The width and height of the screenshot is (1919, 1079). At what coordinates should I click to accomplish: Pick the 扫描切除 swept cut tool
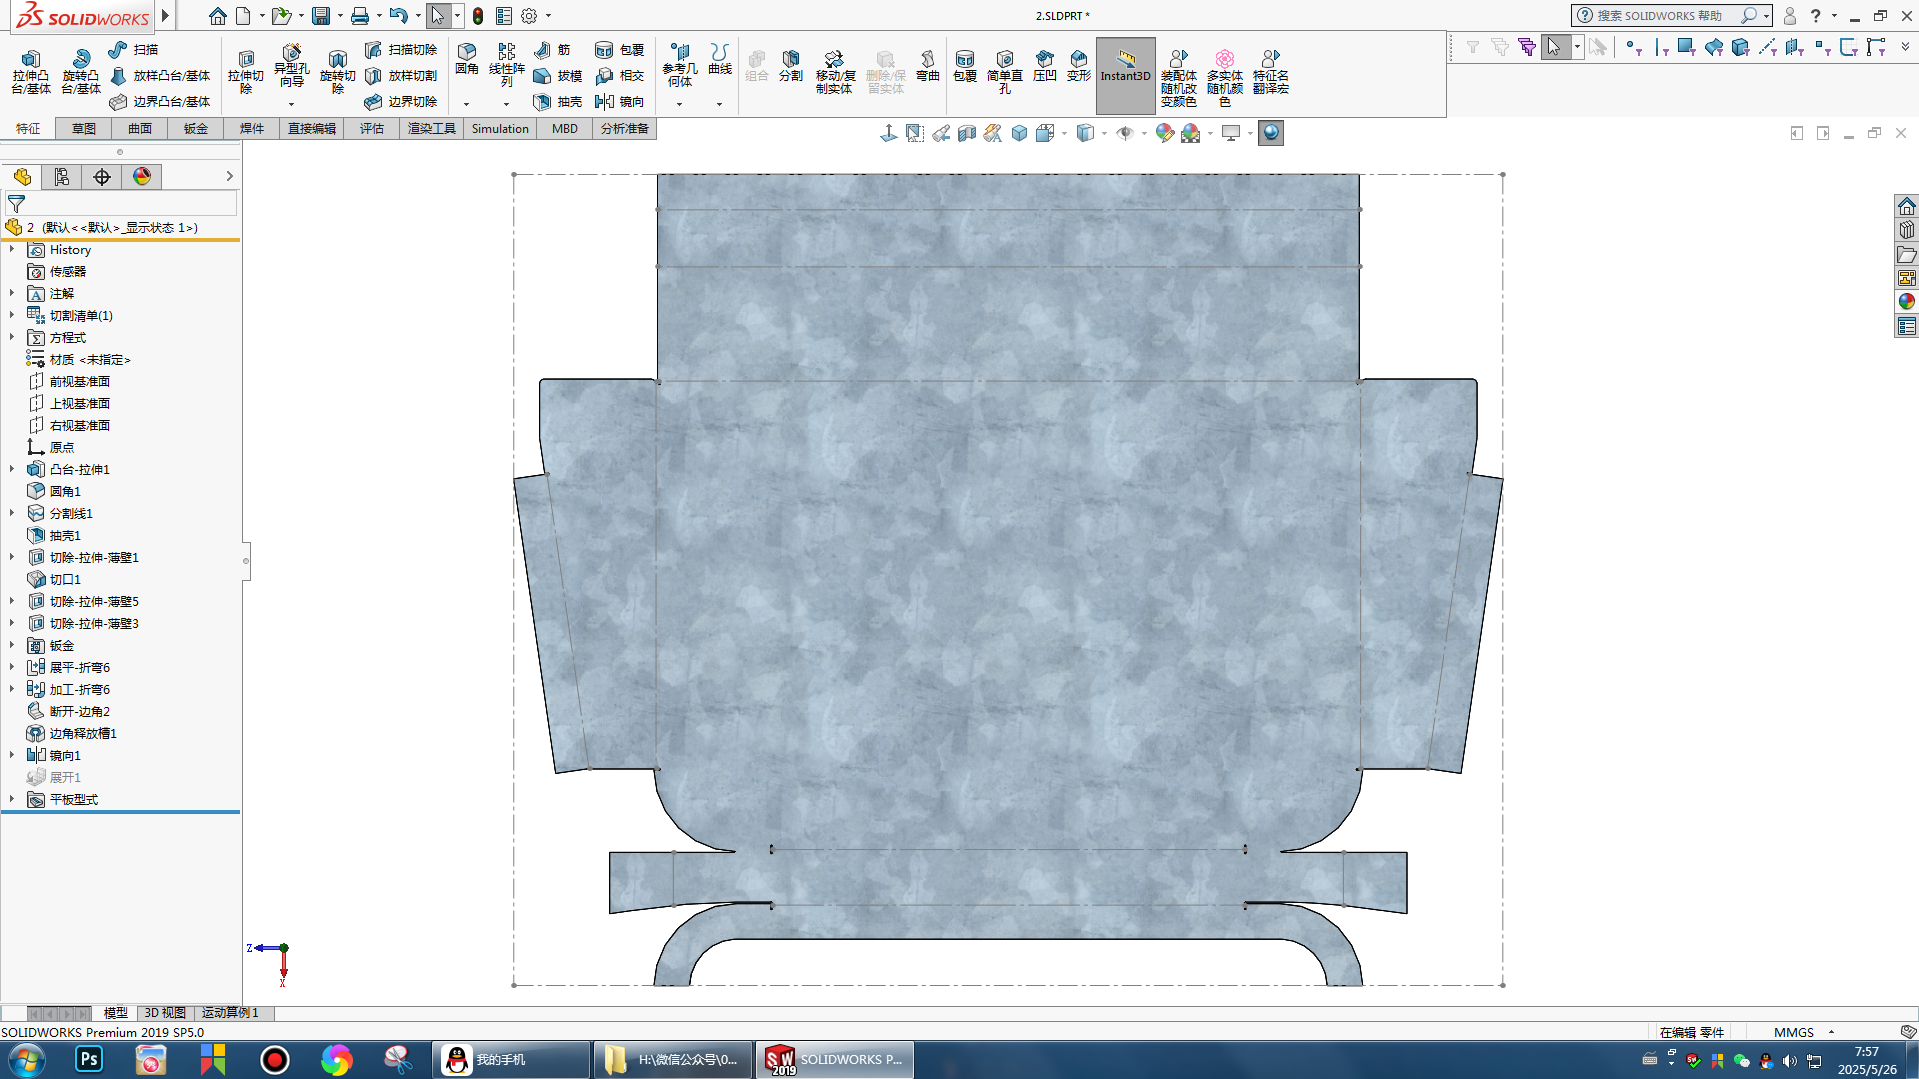click(401, 49)
